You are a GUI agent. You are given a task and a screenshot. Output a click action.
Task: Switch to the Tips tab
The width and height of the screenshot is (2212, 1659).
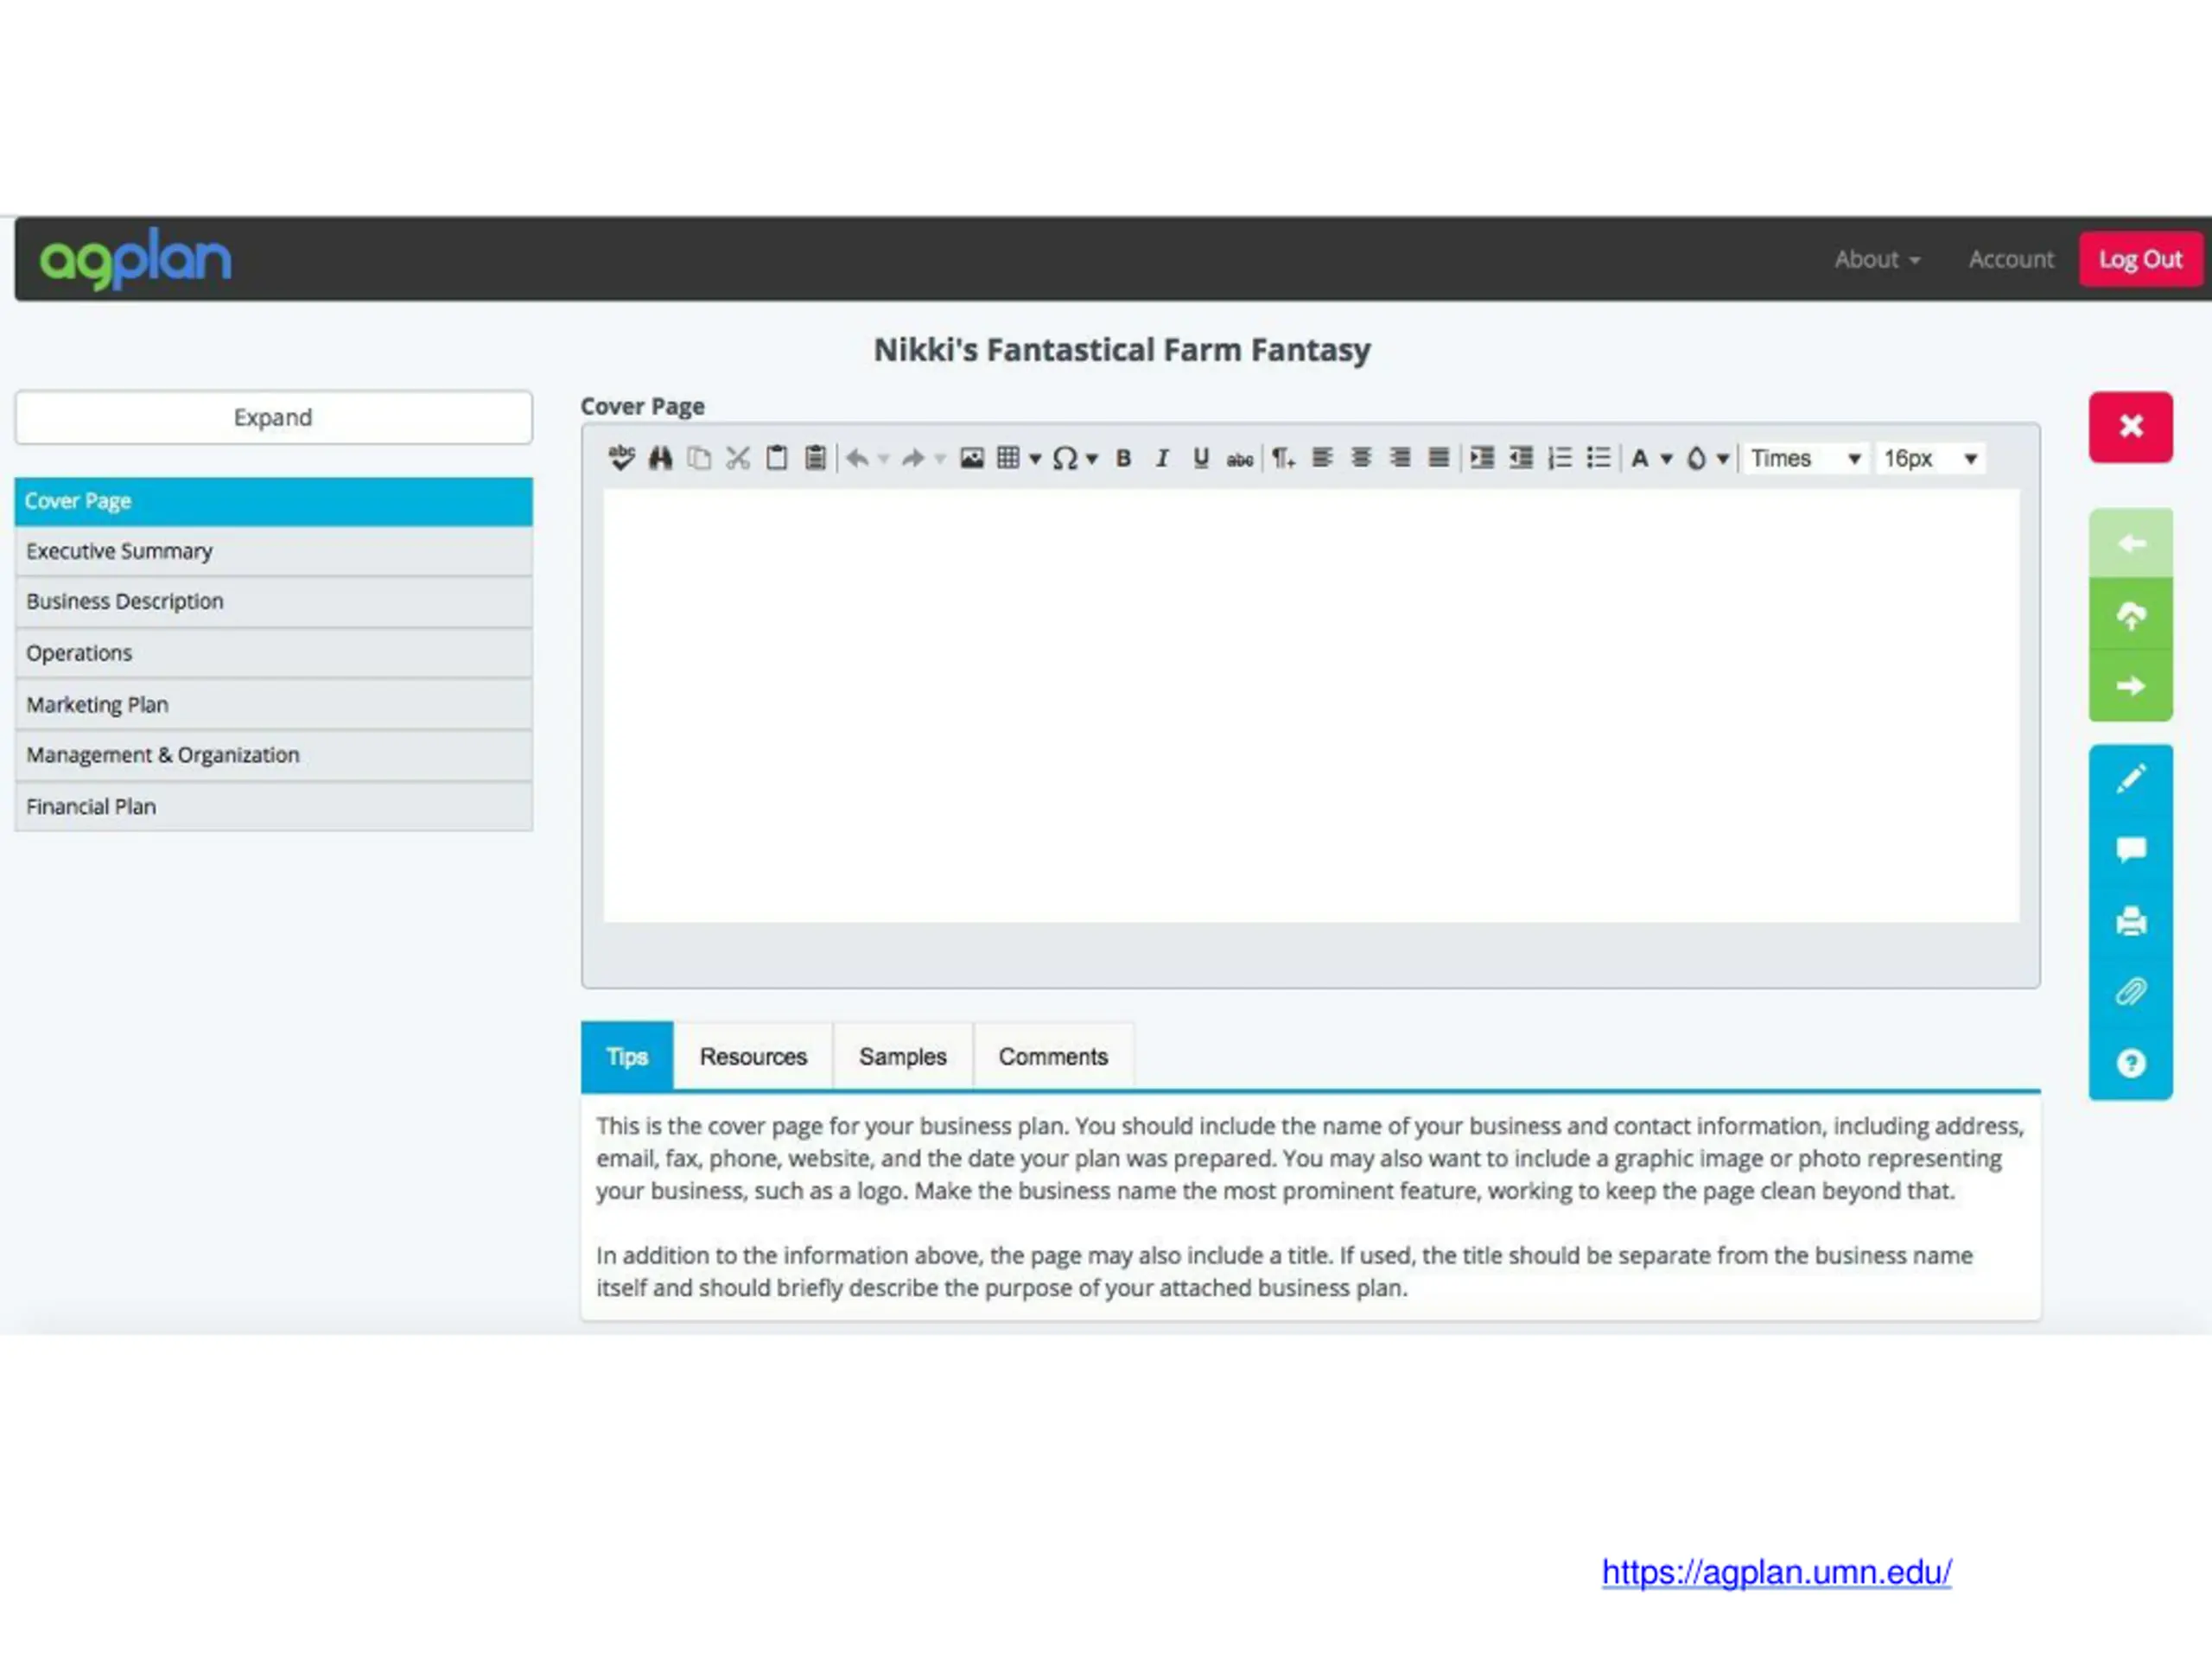coord(627,1056)
